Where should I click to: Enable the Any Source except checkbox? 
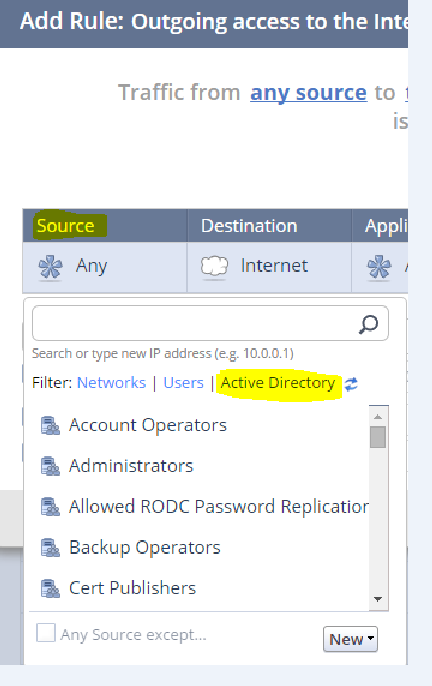point(46,633)
